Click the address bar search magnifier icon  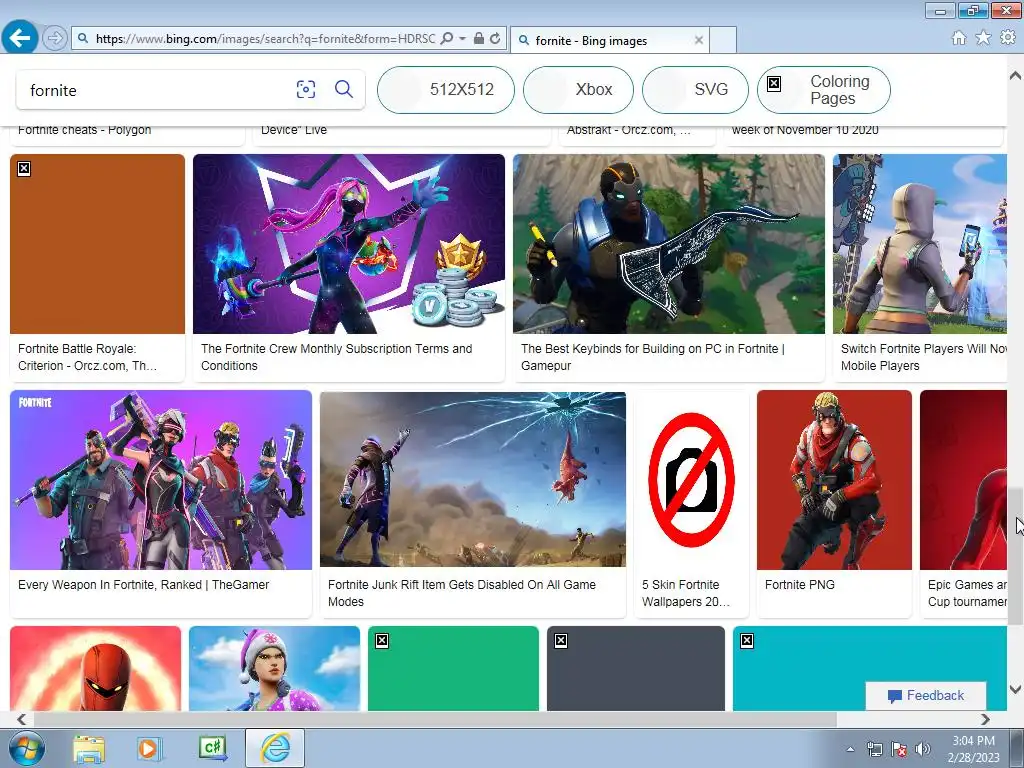(447, 39)
